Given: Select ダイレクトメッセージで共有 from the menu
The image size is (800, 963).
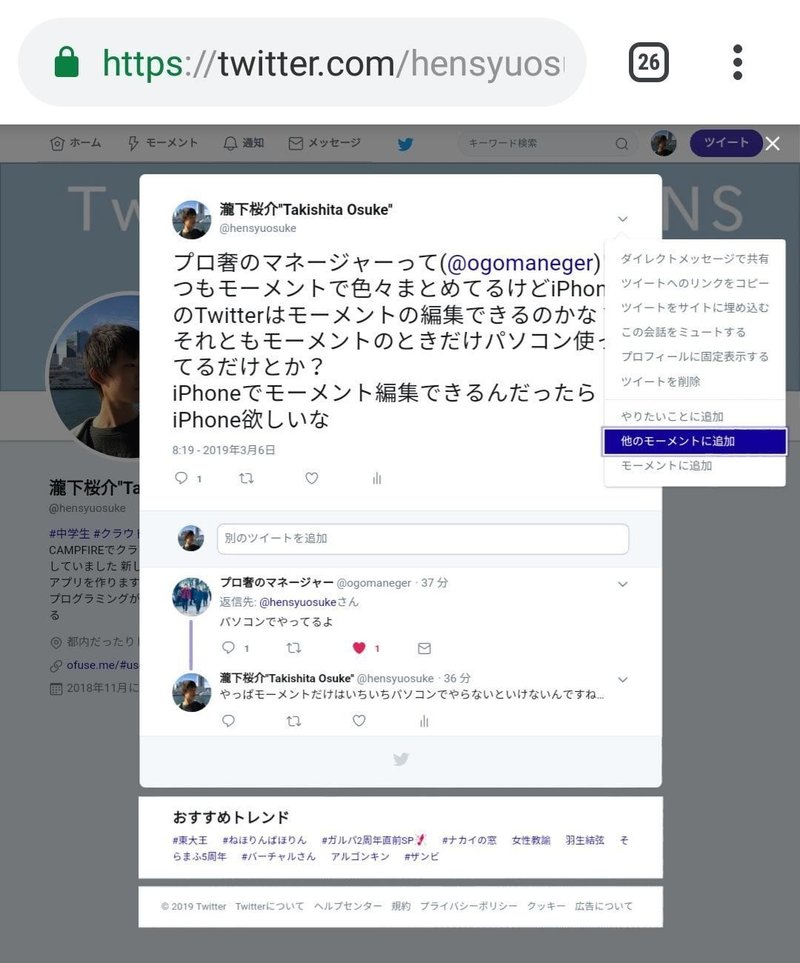Looking at the screenshot, I should coord(694,259).
